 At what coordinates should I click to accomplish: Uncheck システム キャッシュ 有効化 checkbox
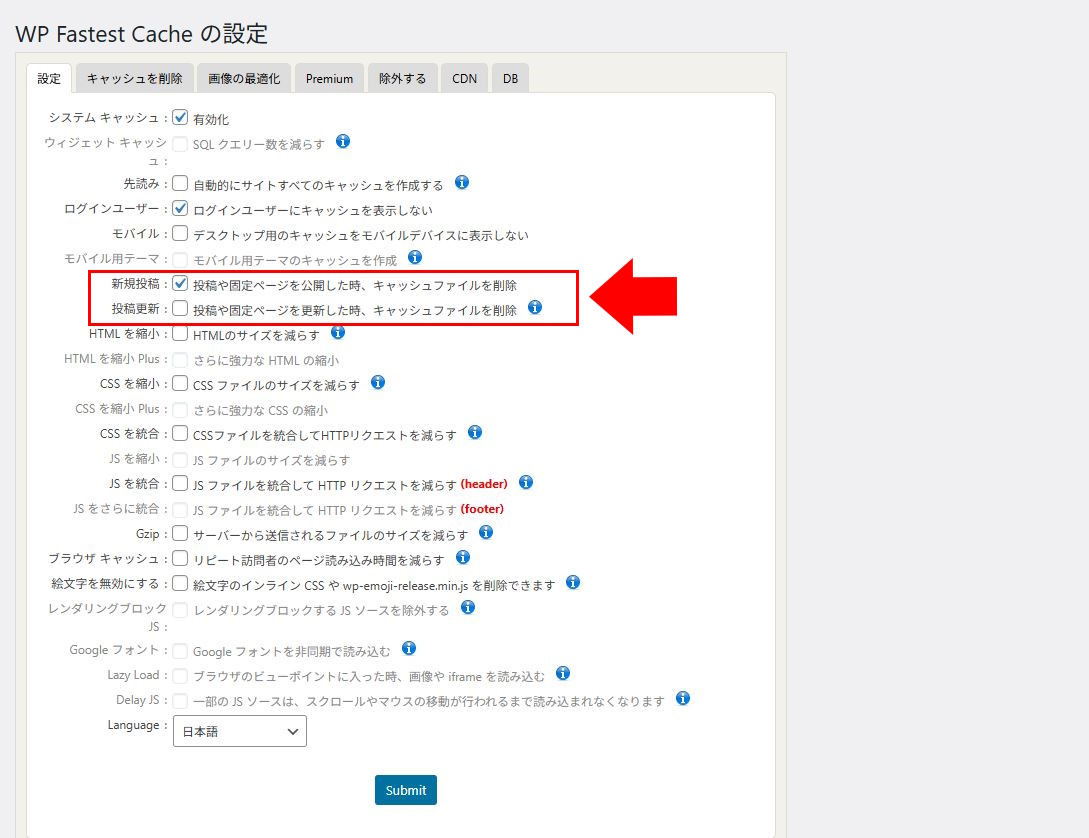[x=180, y=117]
